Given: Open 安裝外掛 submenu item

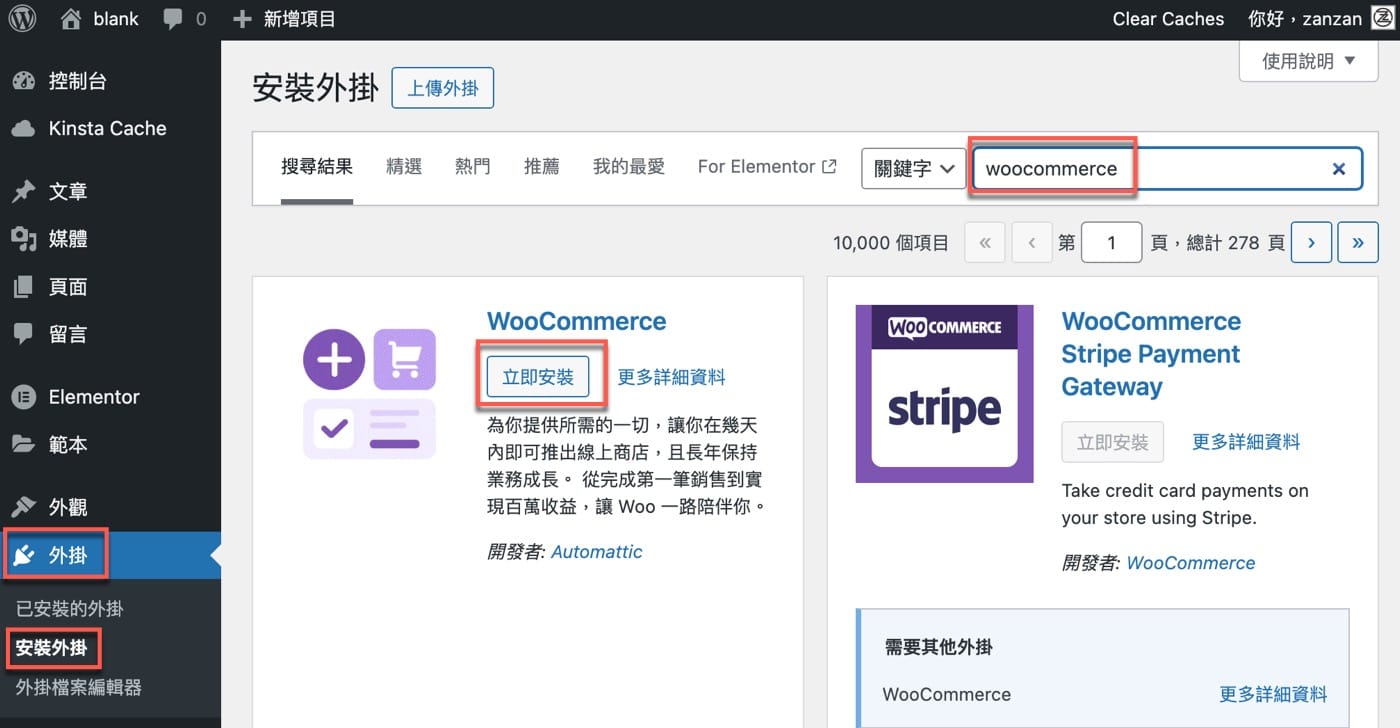Looking at the screenshot, I should 51,648.
